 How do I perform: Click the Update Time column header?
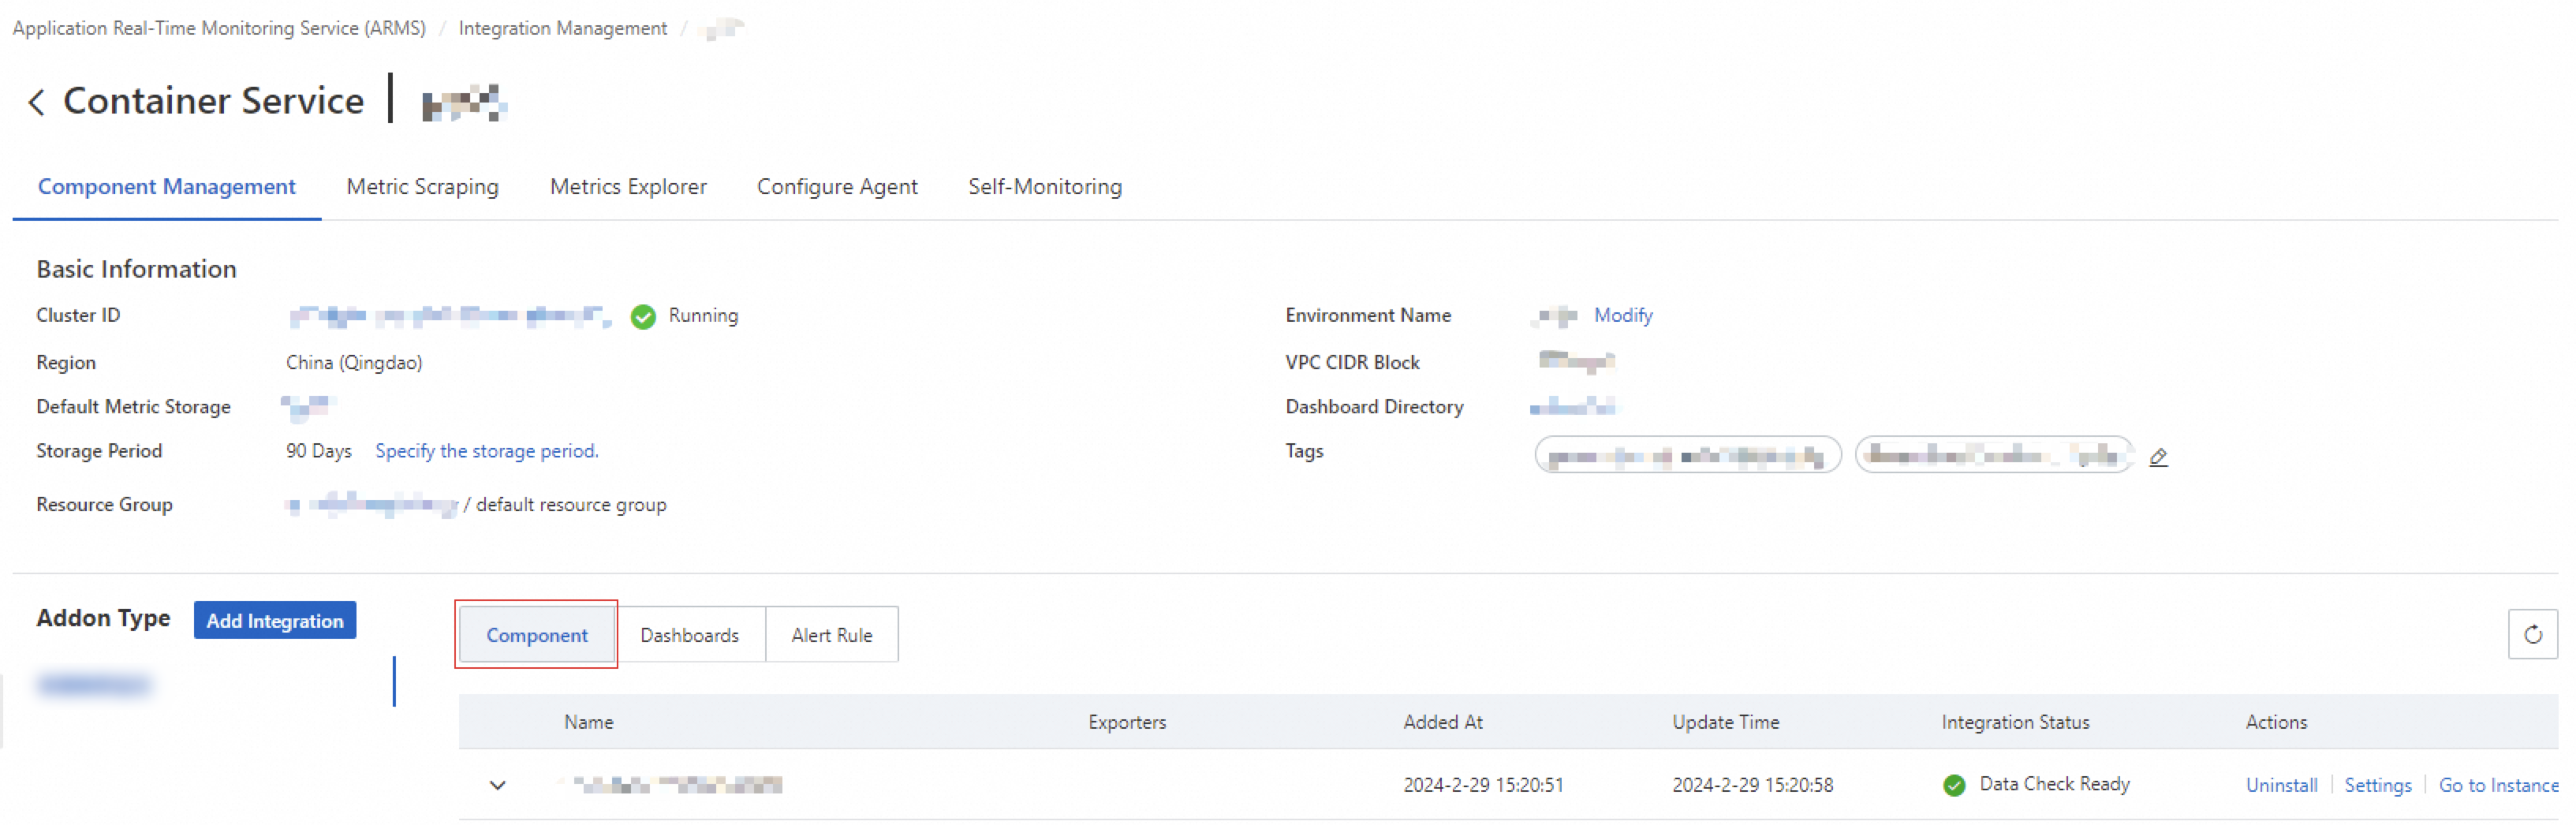click(x=1726, y=722)
